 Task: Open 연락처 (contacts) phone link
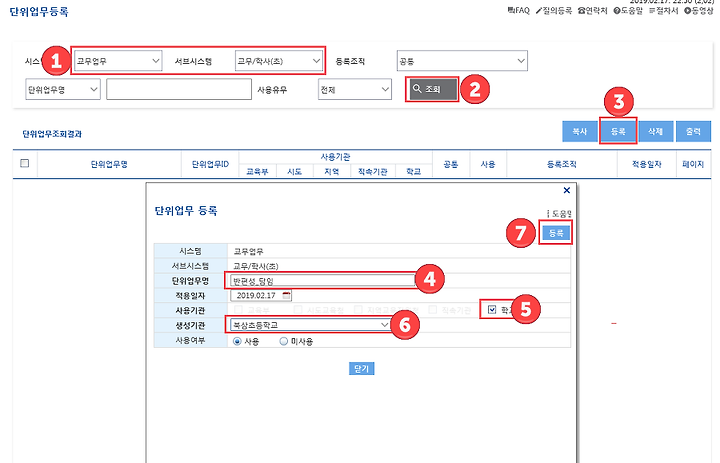[x=593, y=10]
